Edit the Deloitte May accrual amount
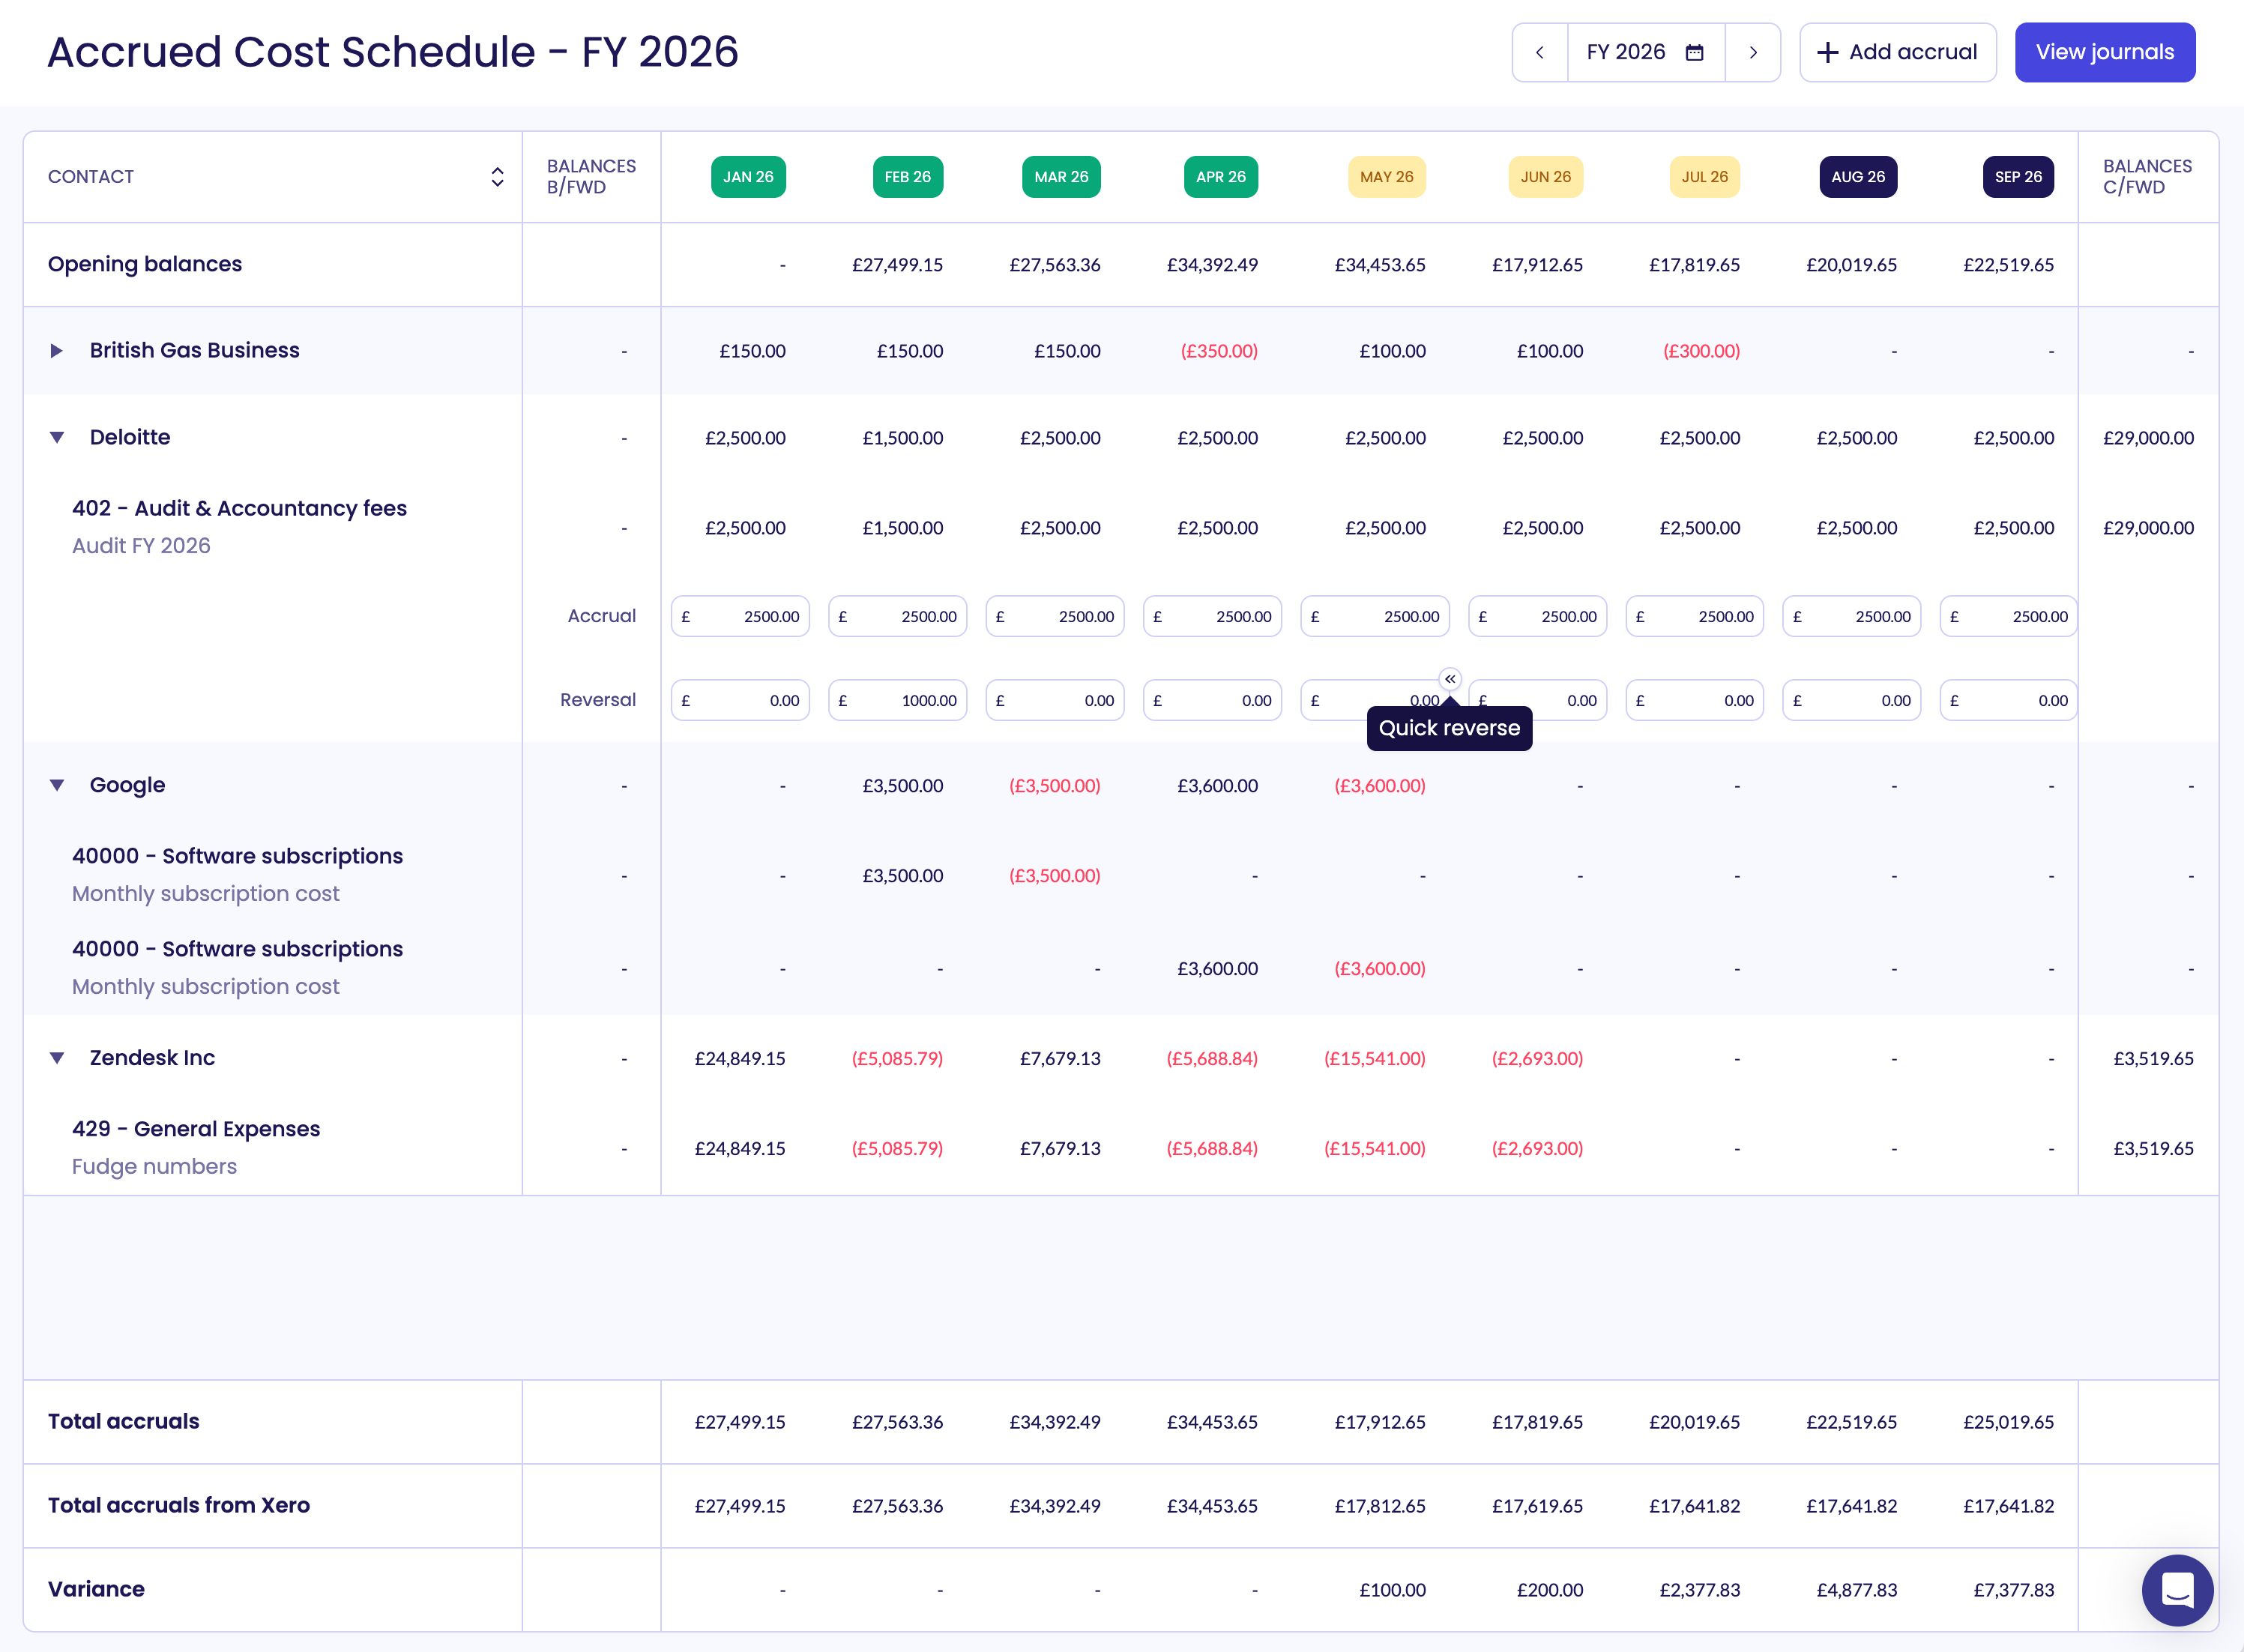The image size is (2244, 1652). click(x=1375, y=616)
